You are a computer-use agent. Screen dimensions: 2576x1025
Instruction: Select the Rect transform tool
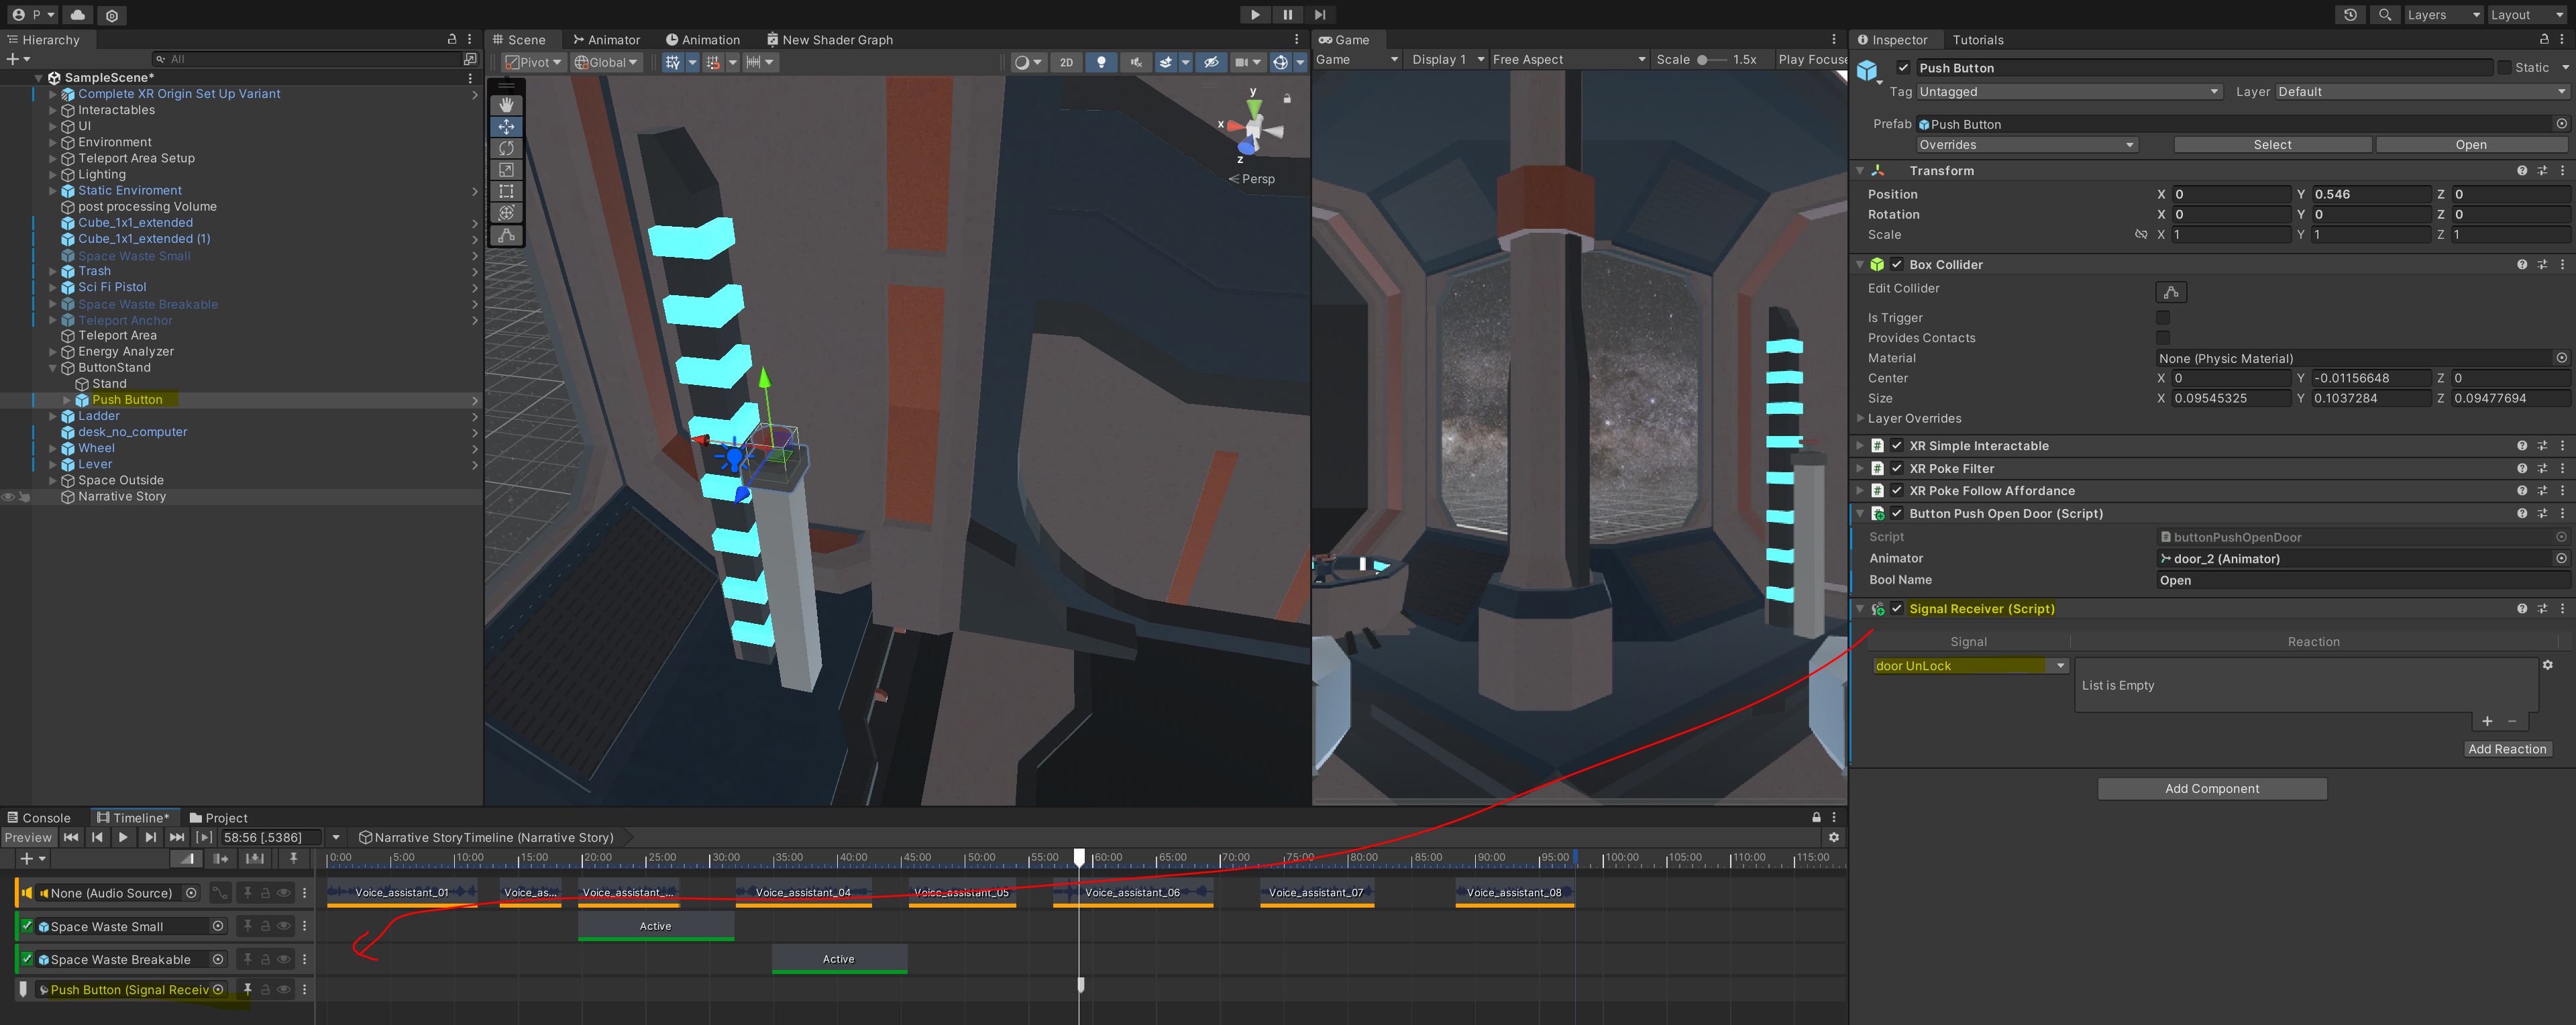coord(506,191)
